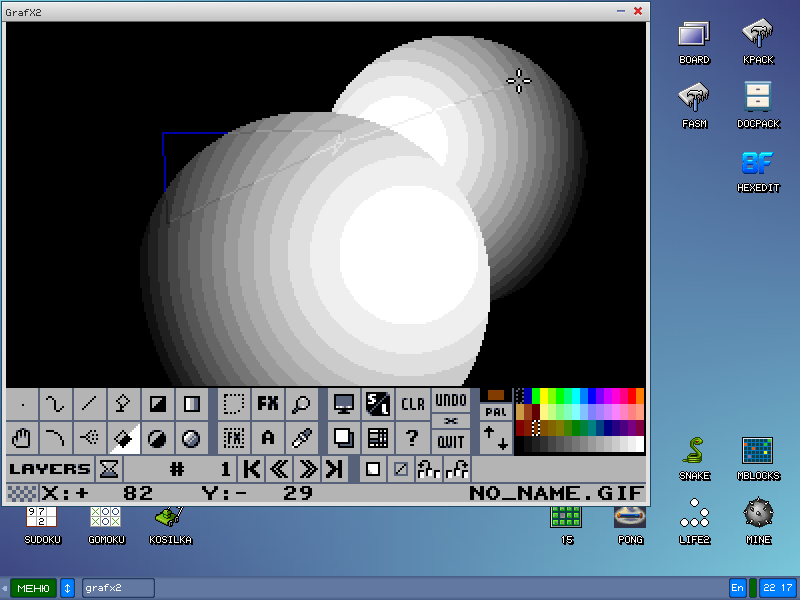The image size is (800, 600).
Task: Select the Text tool marked A
Action: pyautogui.click(x=266, y=437)
